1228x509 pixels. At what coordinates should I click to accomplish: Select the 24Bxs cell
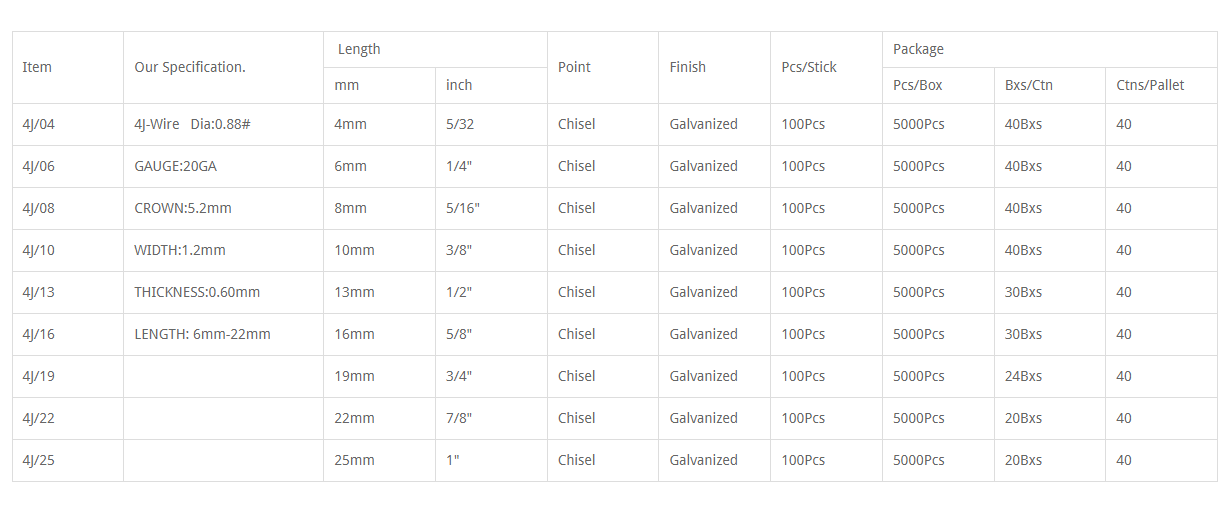(1050, 376)
